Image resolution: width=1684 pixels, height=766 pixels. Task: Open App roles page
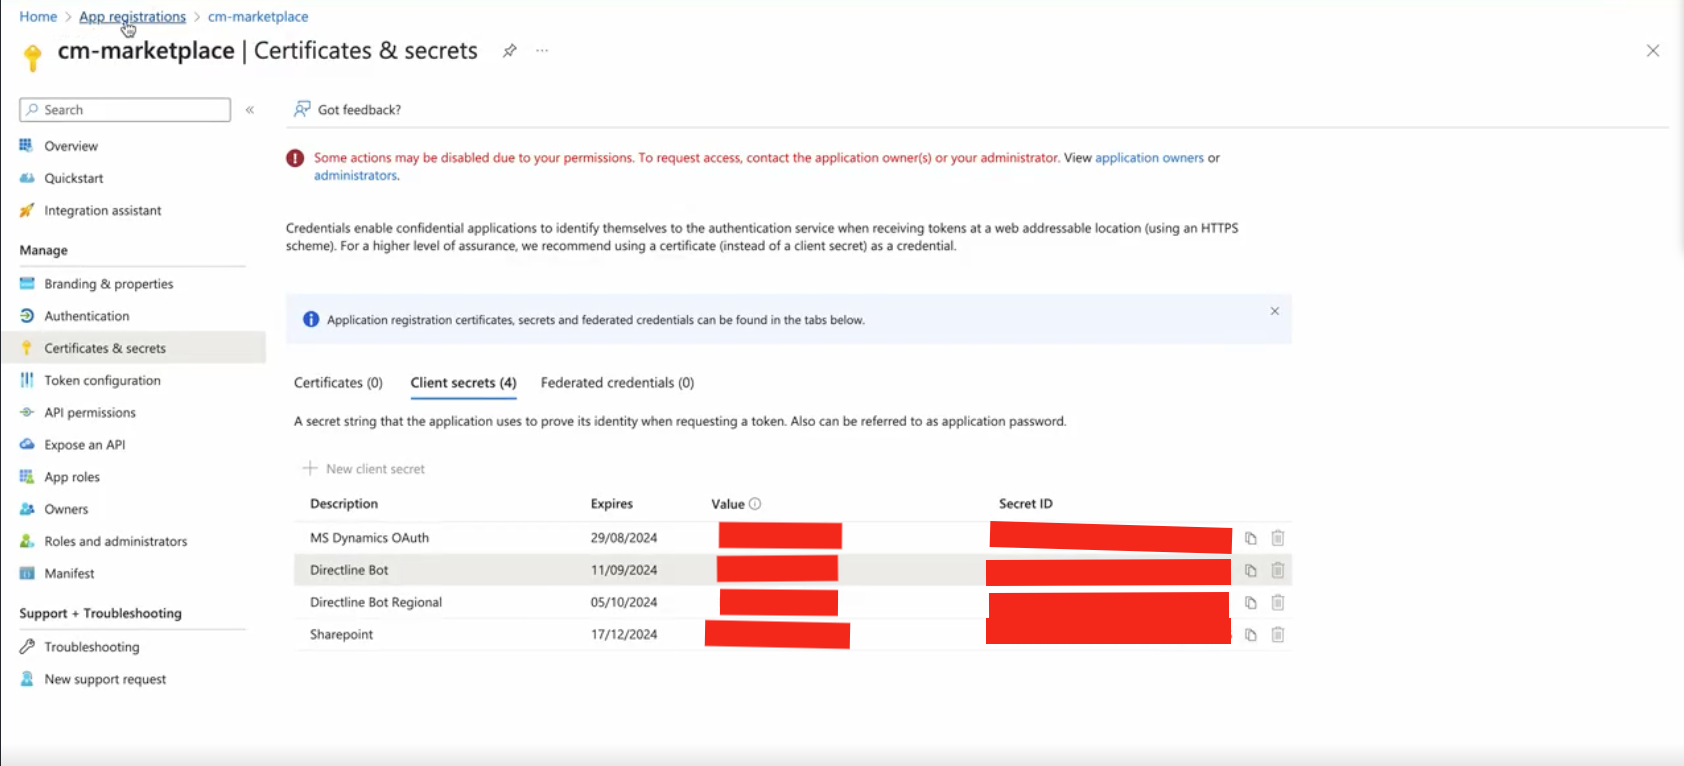click(x=72, y=477)
